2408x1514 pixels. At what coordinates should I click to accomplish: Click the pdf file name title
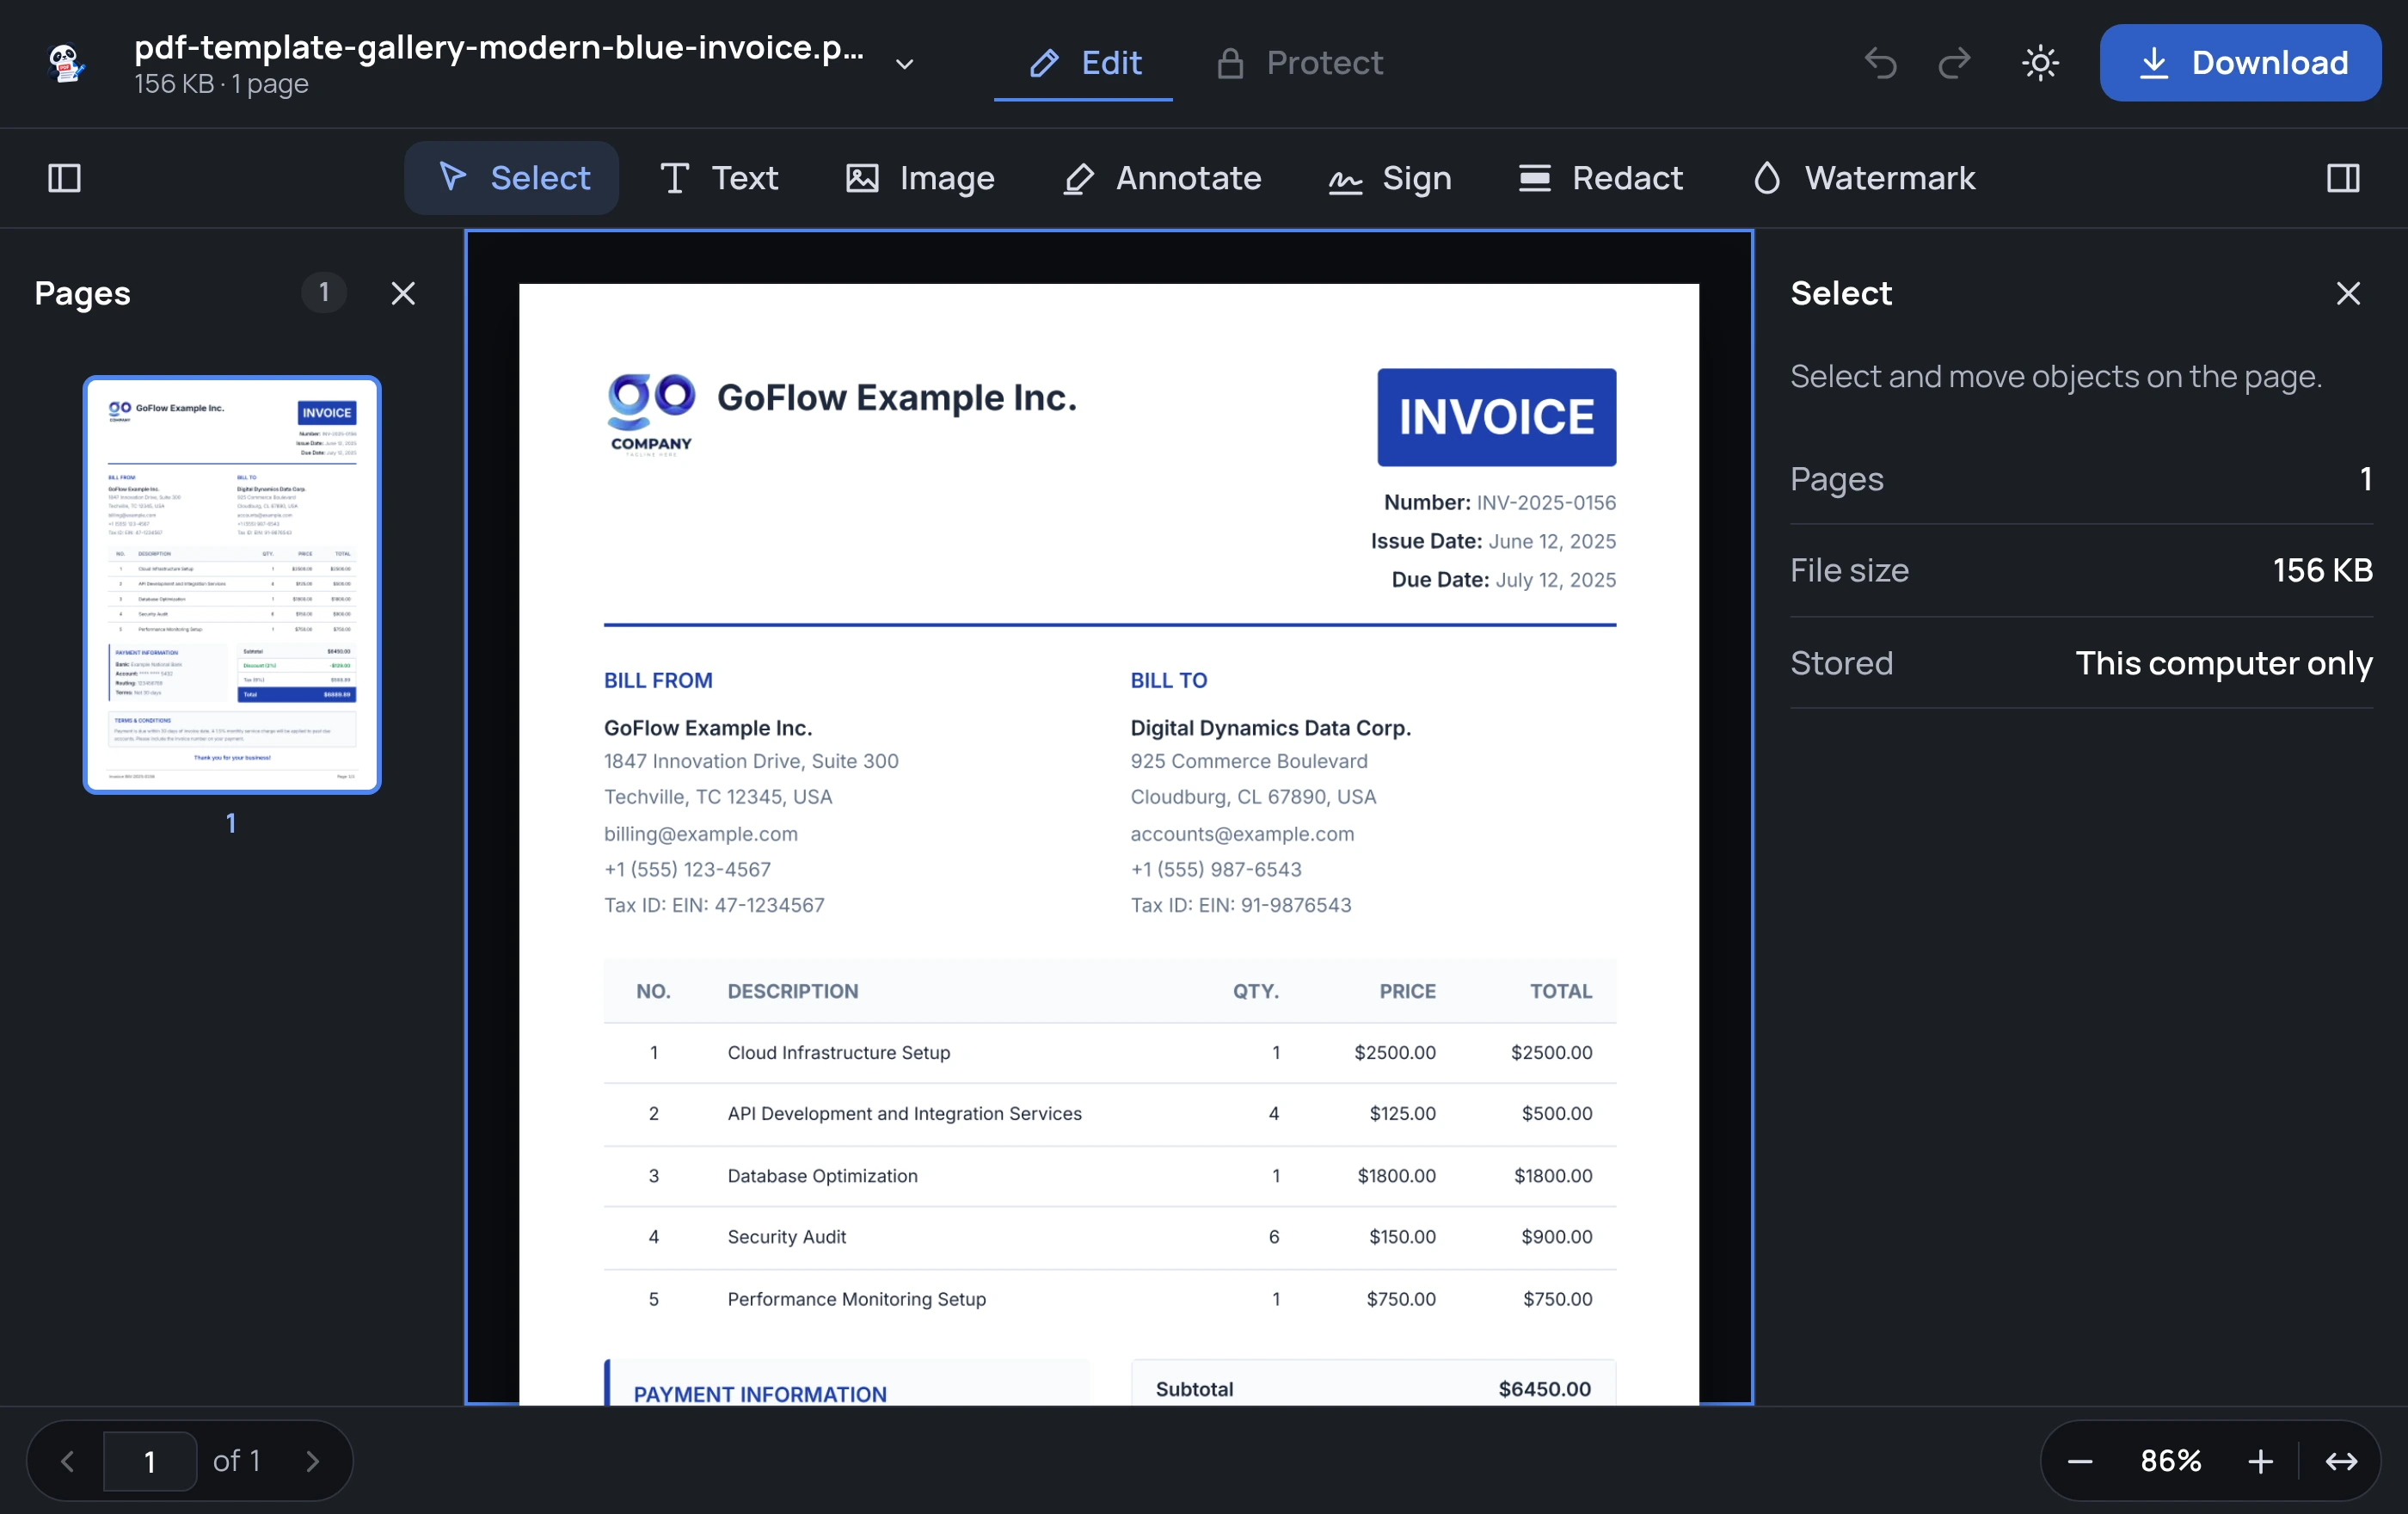click(x=499, y=47)
